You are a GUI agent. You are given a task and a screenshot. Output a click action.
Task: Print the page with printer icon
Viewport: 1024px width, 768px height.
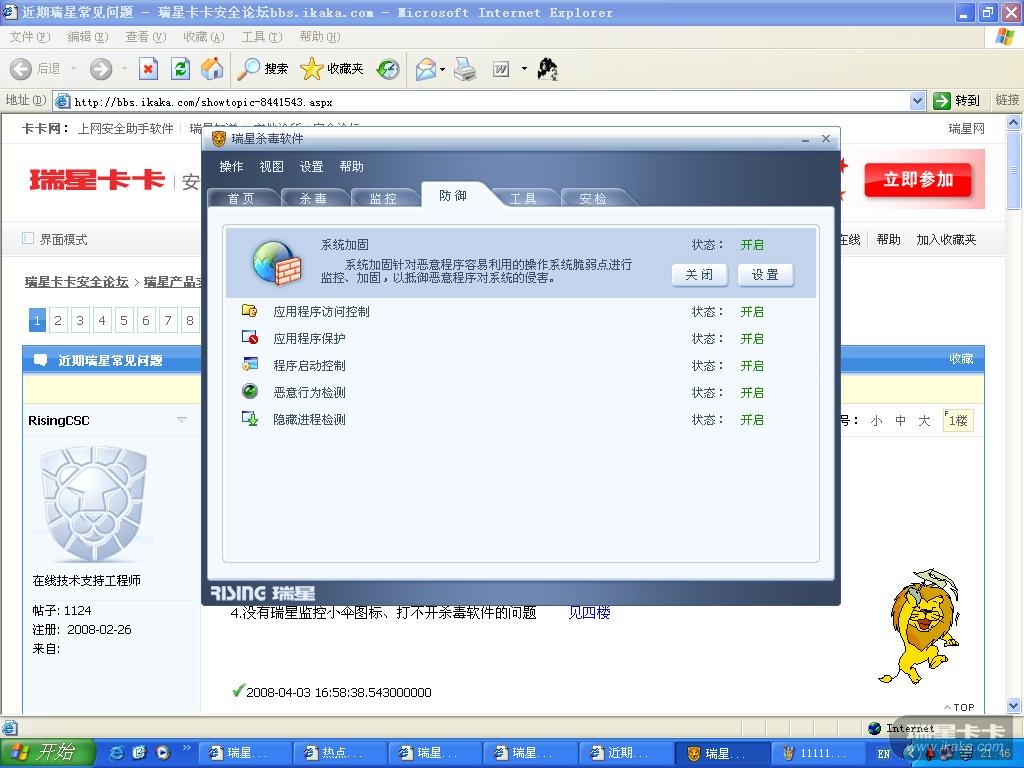point(465,69)
